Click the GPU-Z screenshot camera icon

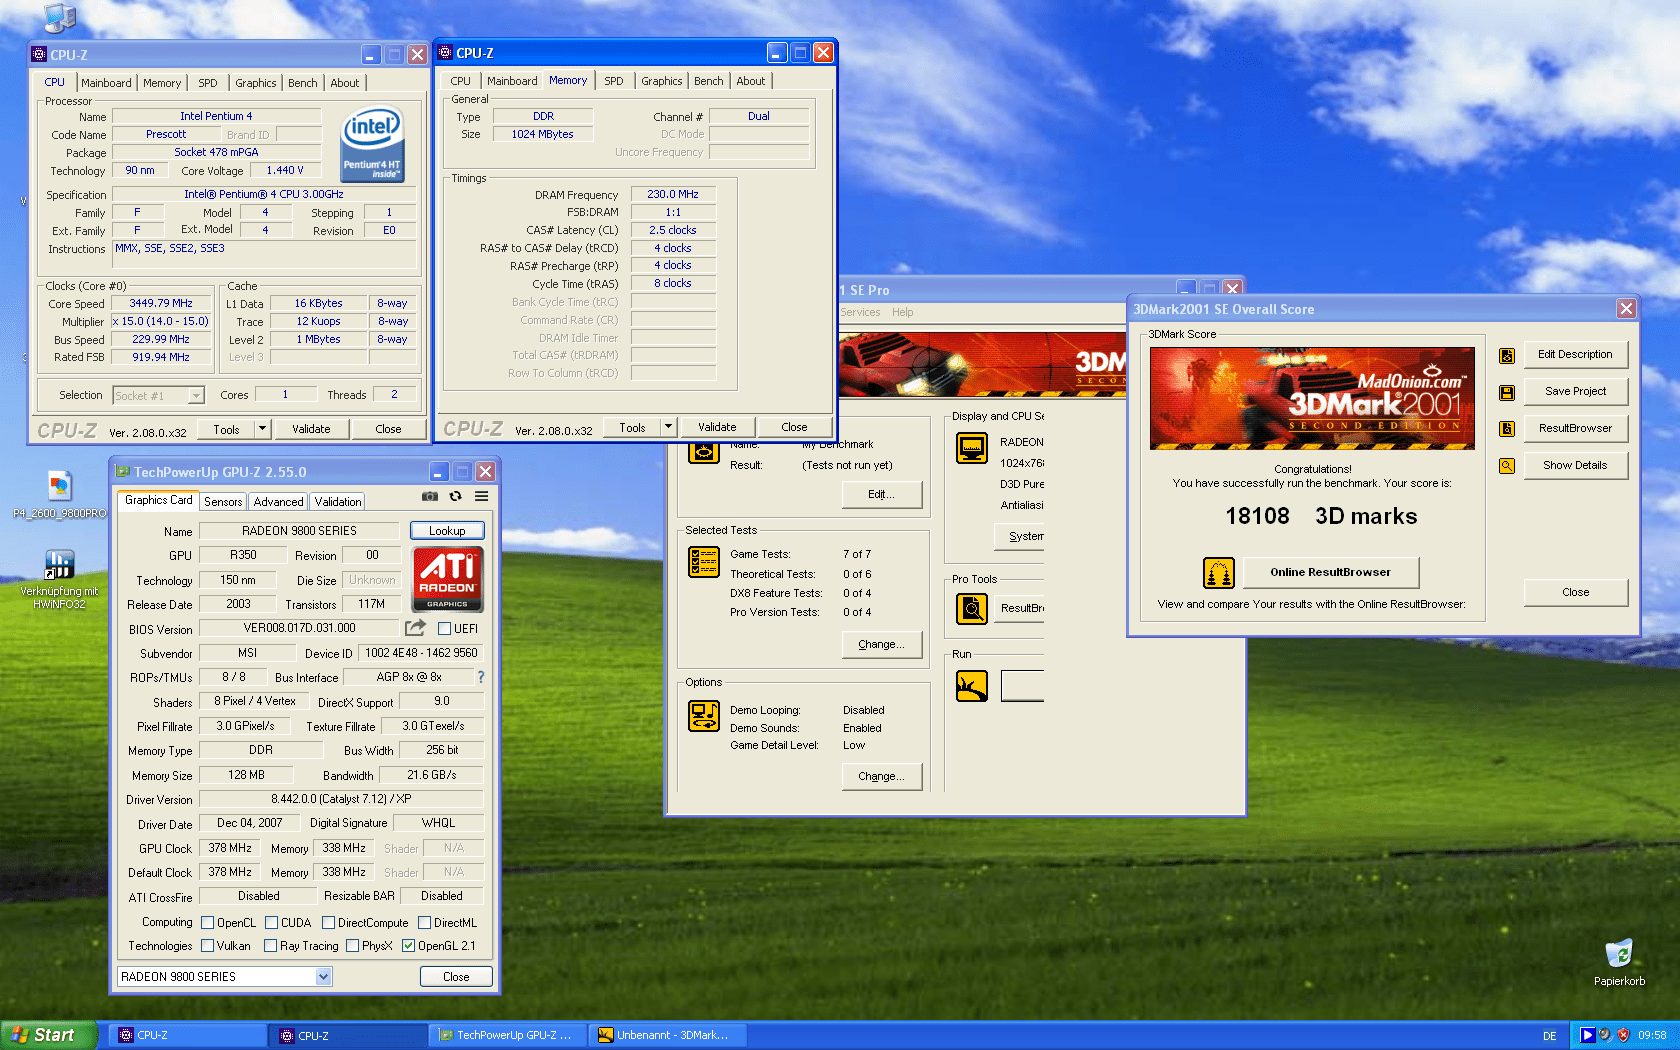430,496
